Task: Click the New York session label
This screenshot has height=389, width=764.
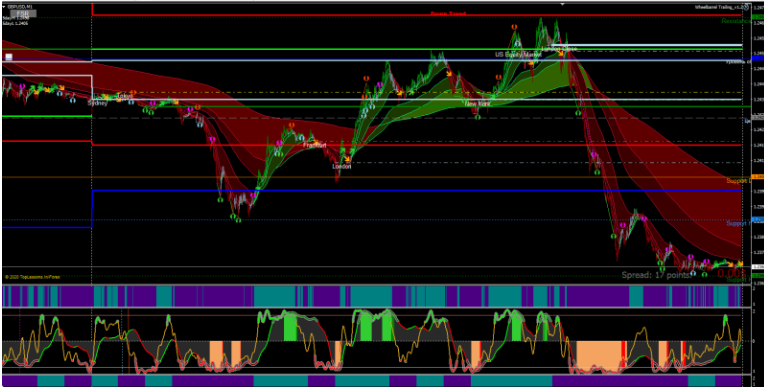Action: pyautogui.click(x=477, y=104)
